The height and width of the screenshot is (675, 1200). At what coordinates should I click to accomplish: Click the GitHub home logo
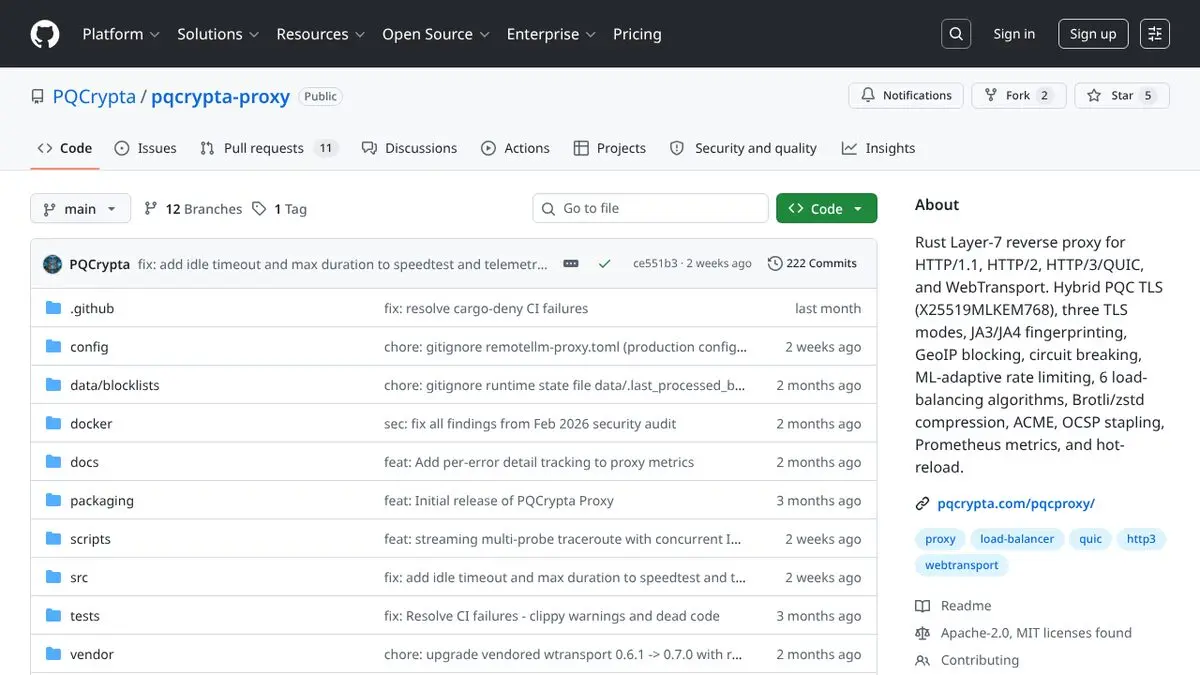[44, 33]
